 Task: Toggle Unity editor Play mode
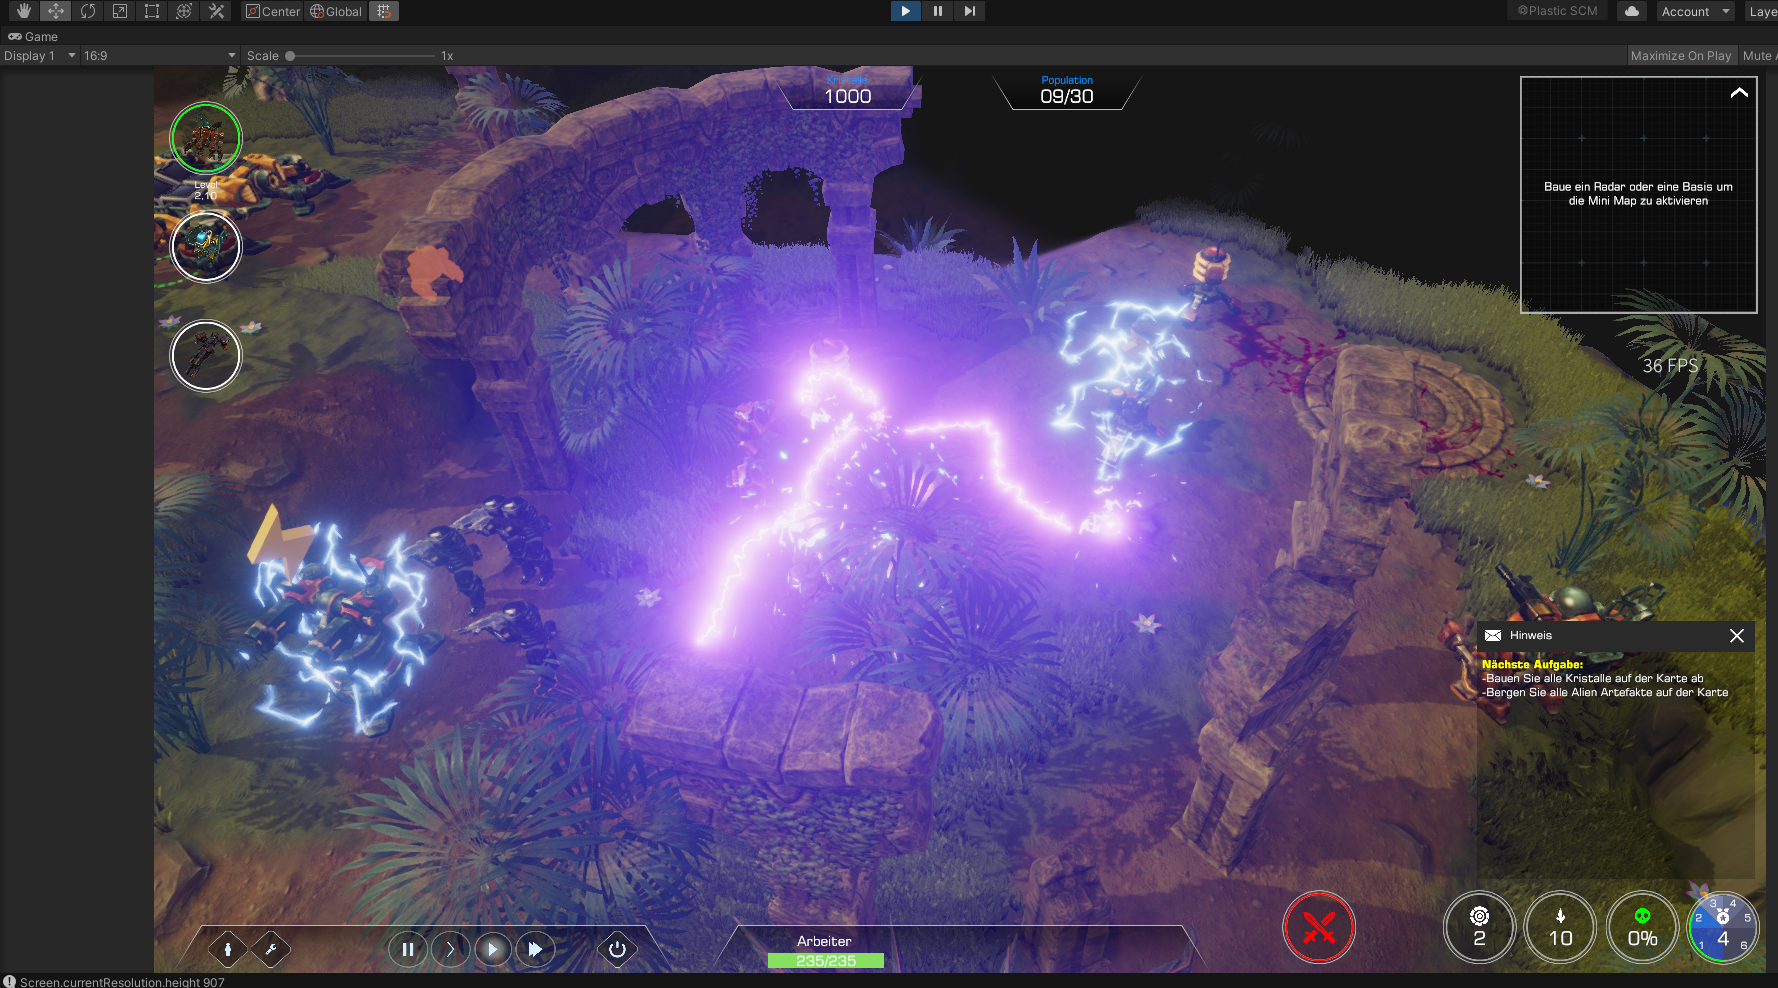(905, 11)
